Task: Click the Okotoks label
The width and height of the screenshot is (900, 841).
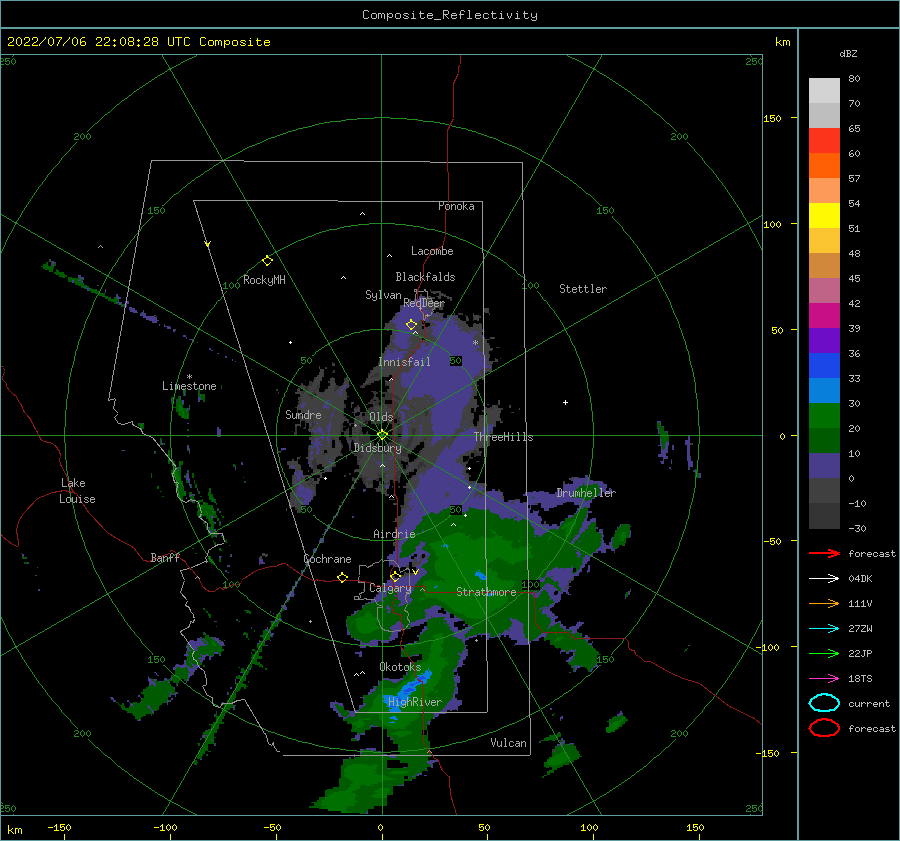Action: (400, 667)
